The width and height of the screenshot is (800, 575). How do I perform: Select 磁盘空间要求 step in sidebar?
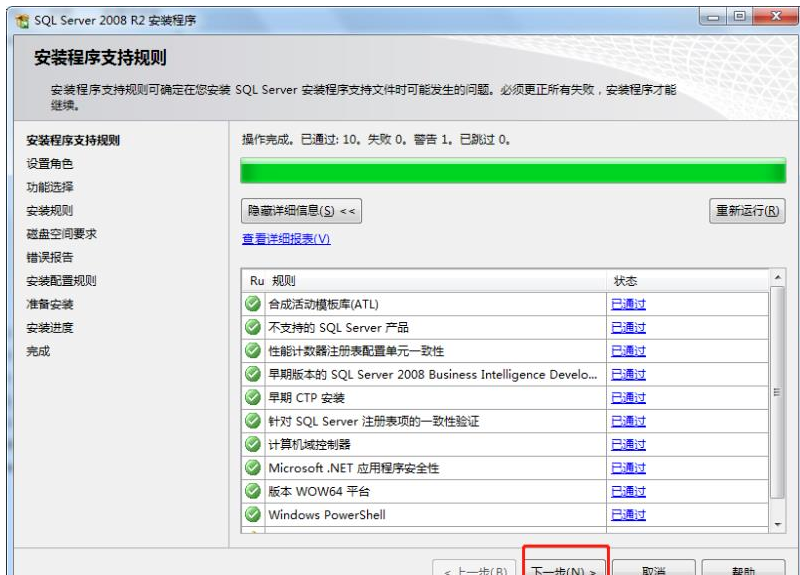pos(61,234)
